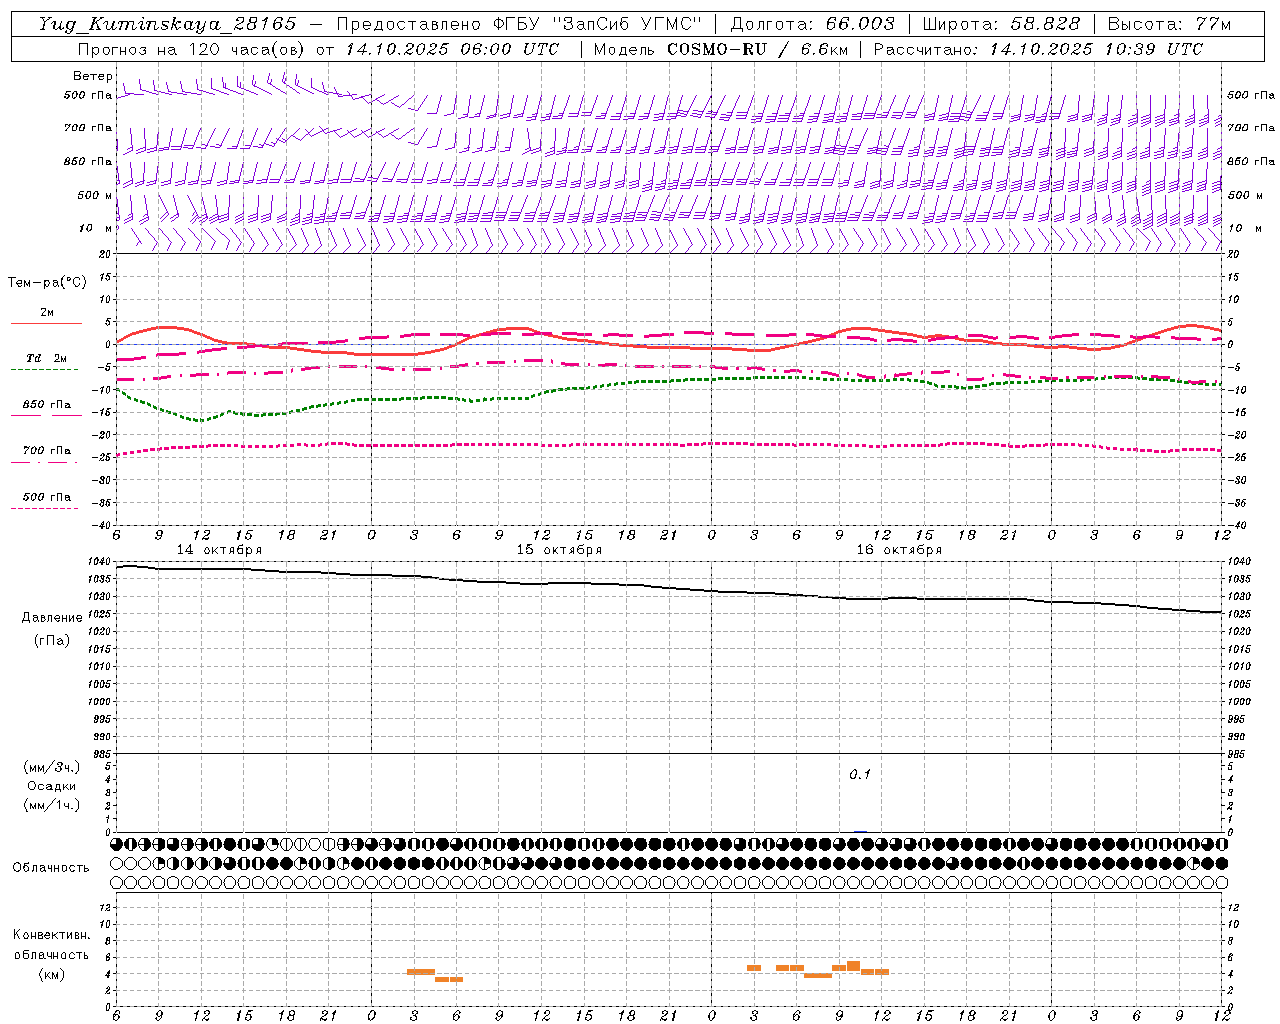Click the 10 м wind level label on left
1280x1024 pixels.
click(96, 229)
